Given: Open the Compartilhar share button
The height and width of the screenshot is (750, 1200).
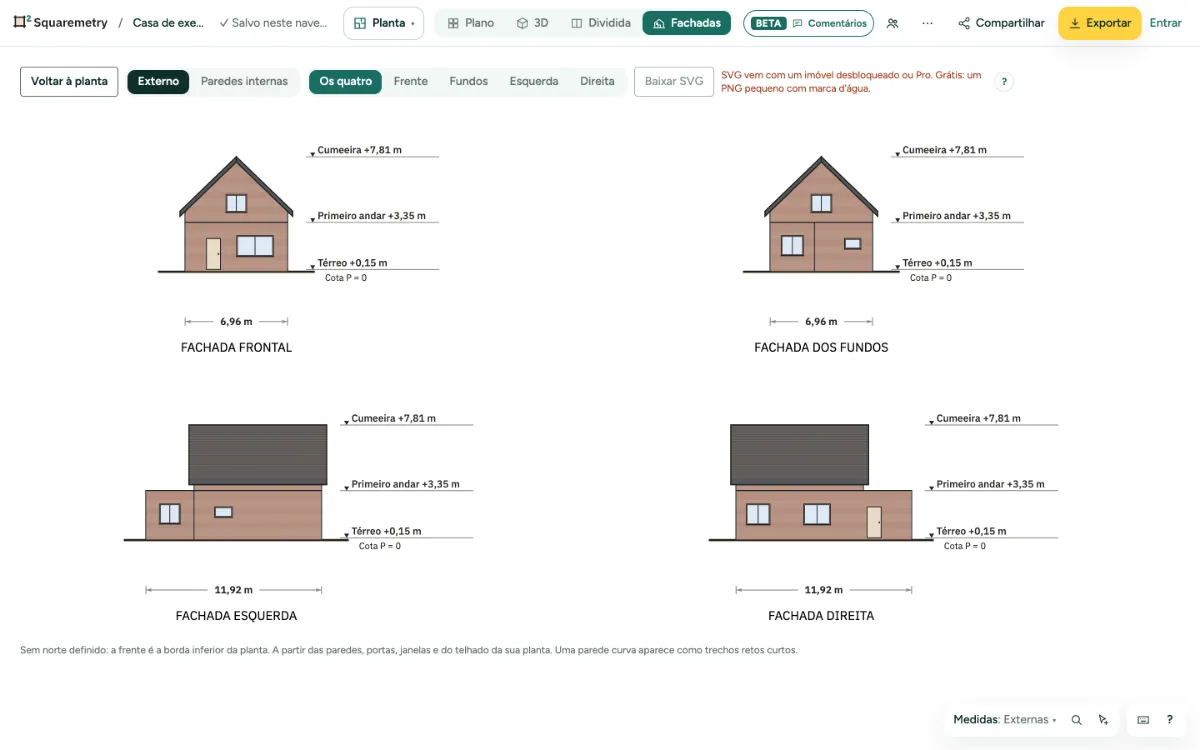Looking at the screenshot, I should (x=1001, y=23).
